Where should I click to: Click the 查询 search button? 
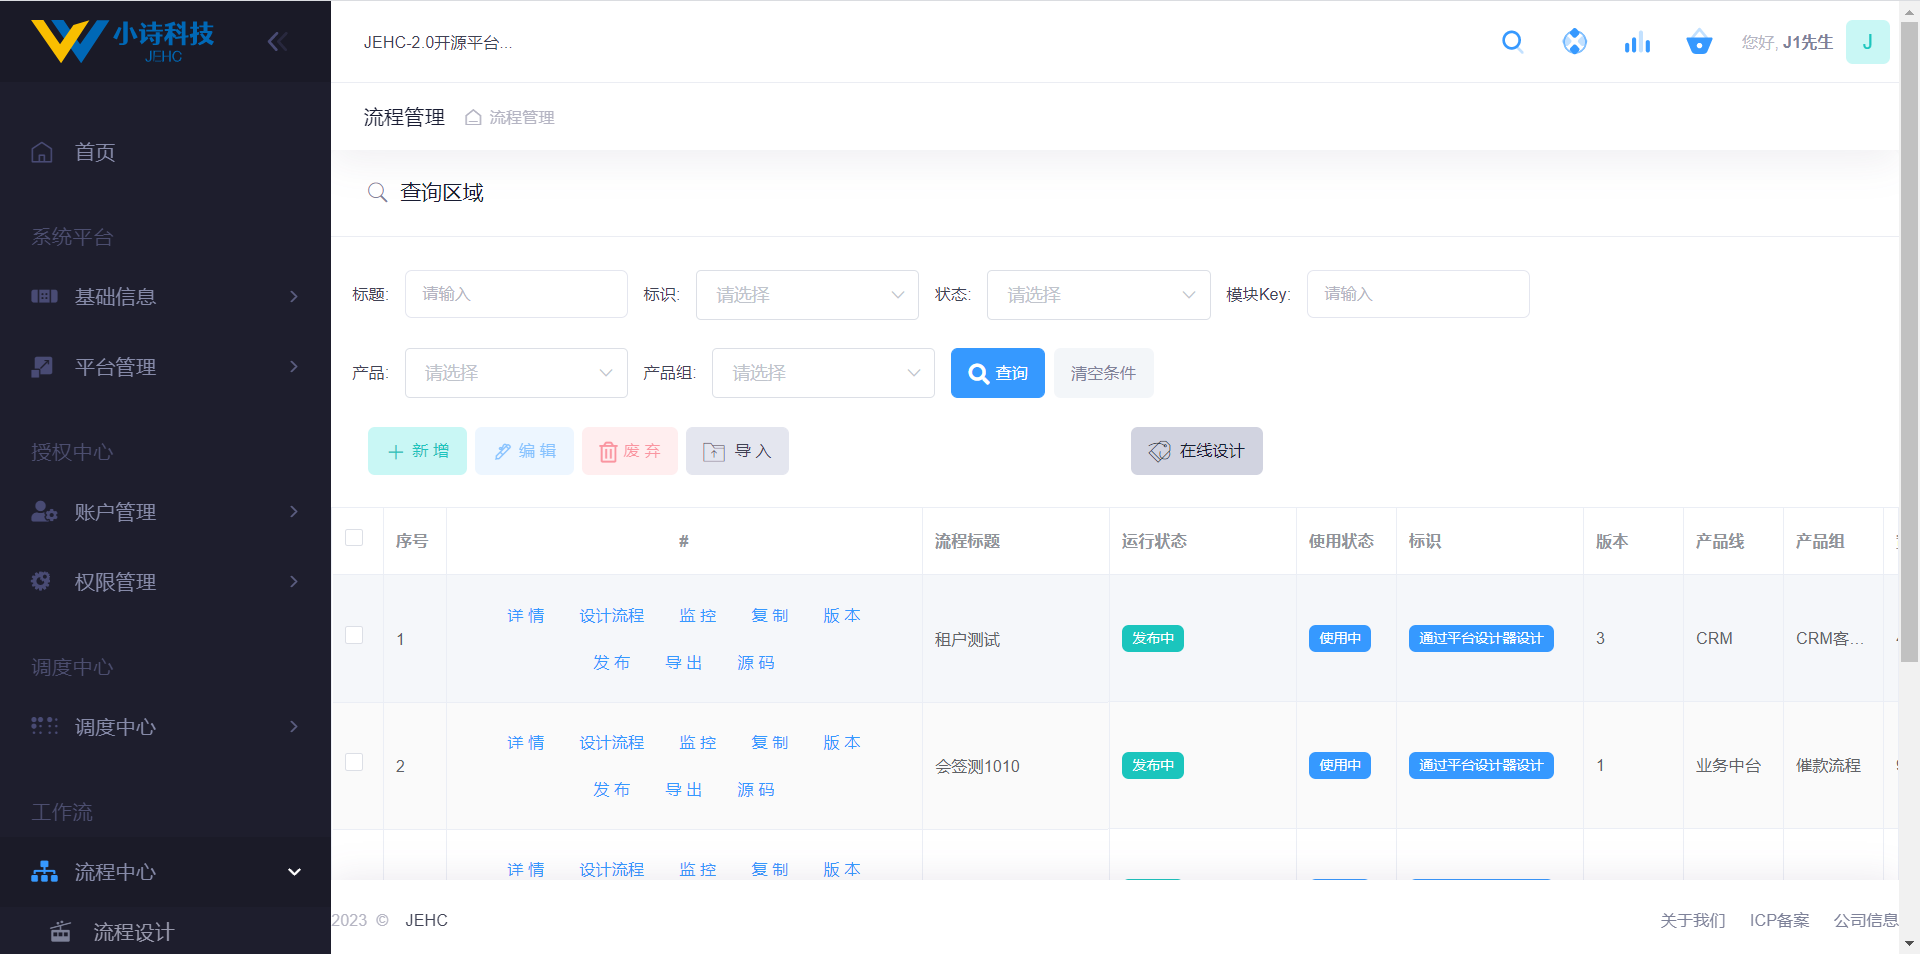997,373
